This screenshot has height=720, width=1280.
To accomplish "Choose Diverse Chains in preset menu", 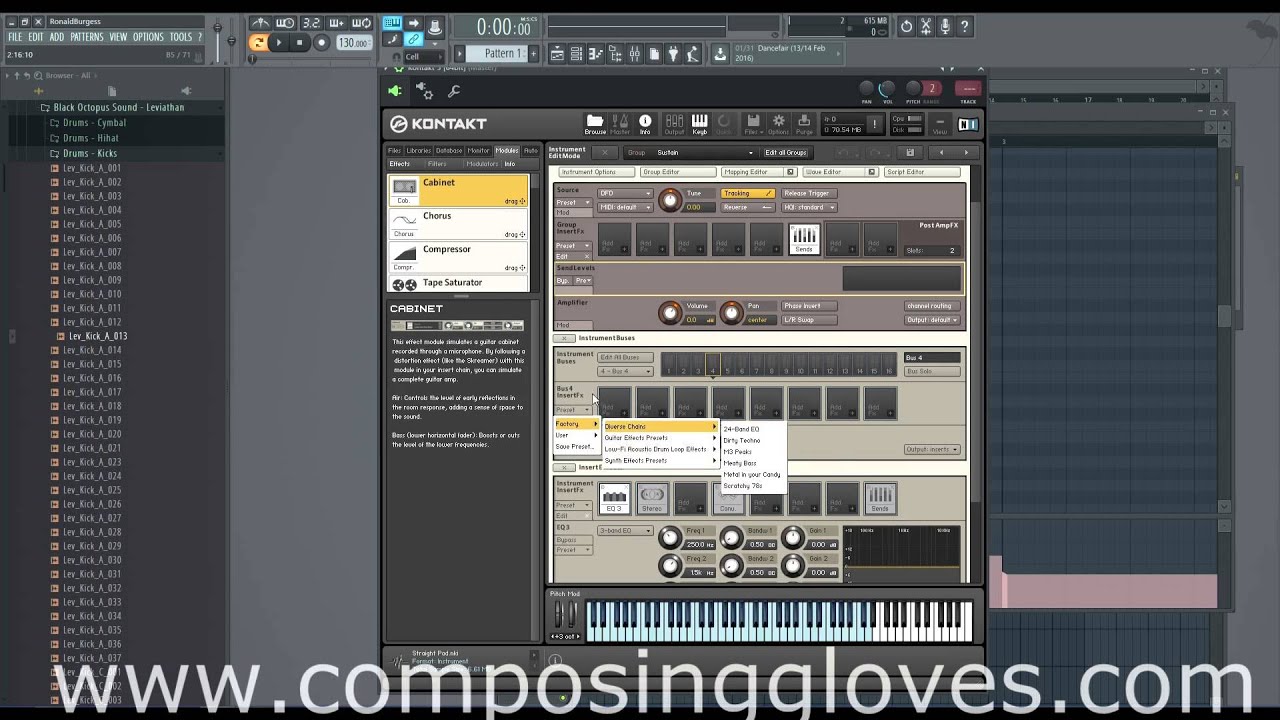I will pos(659,426).
